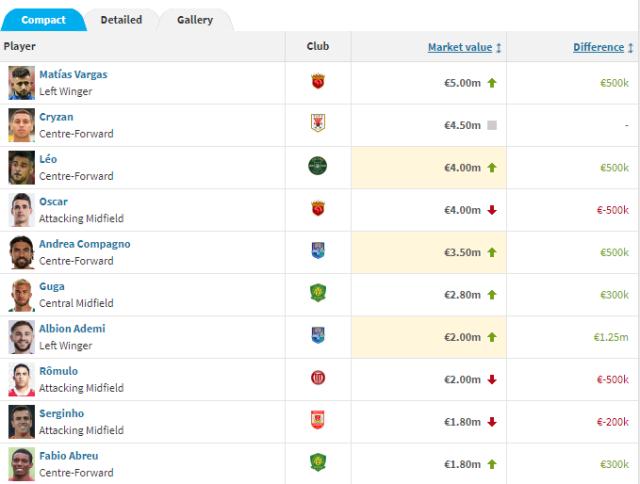The height and width of the screenshot is (484, 640).
Task: Open the green club badge beside Léo
Action: 318,166
